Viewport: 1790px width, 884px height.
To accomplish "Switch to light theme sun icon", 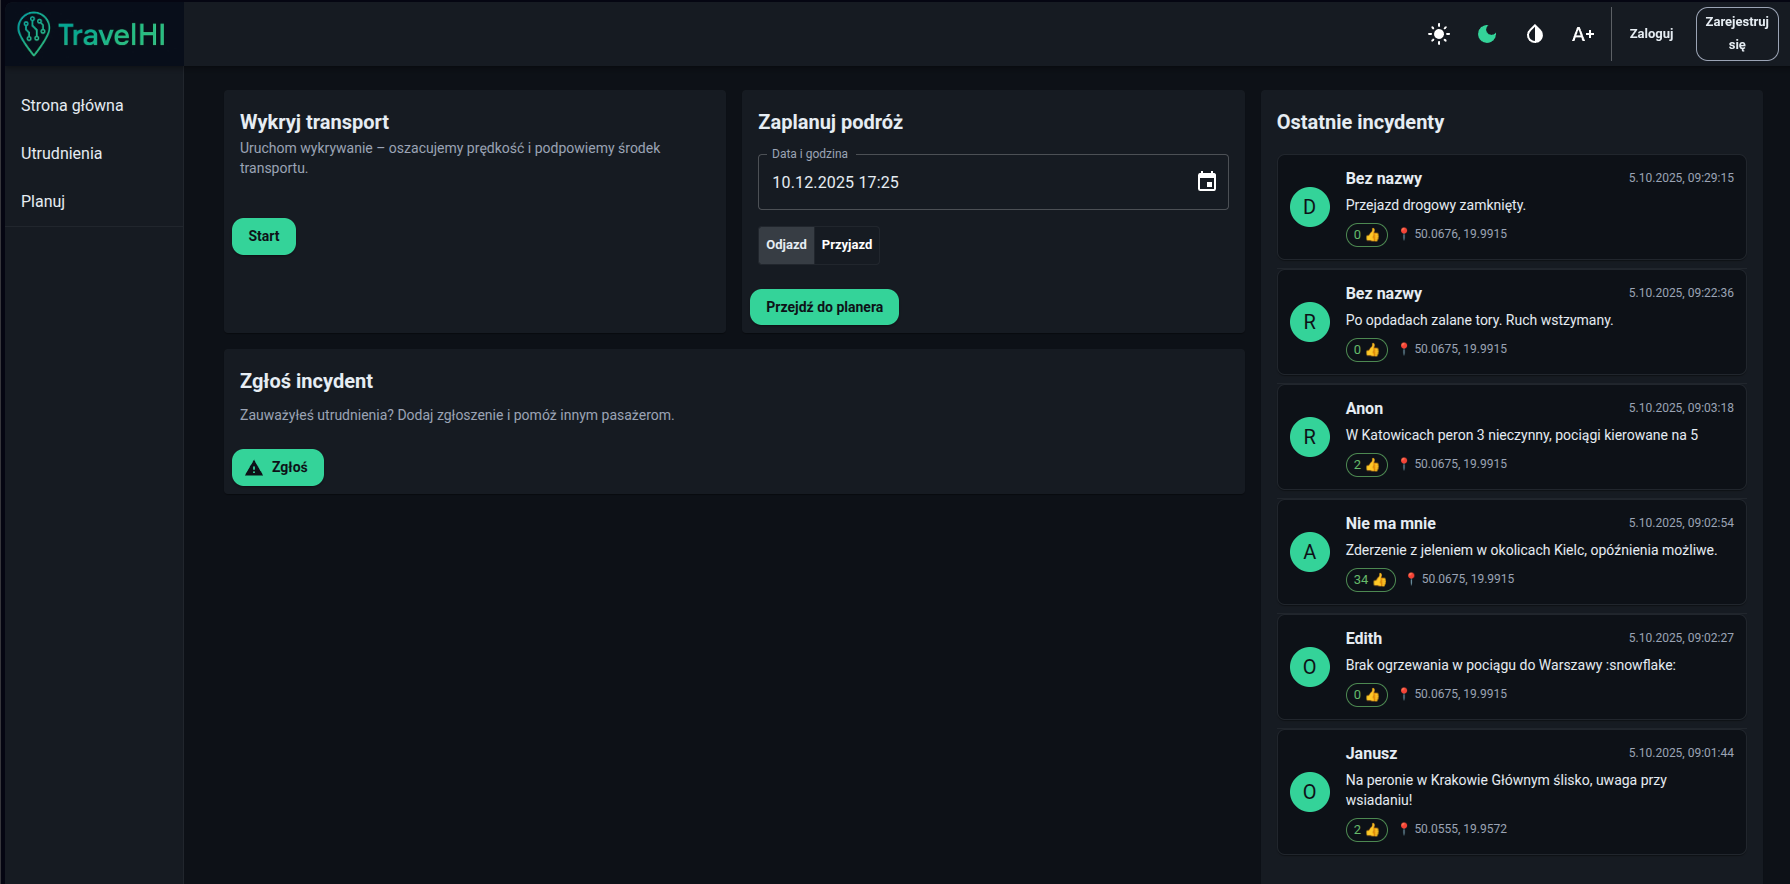I will click(1439, 34).
